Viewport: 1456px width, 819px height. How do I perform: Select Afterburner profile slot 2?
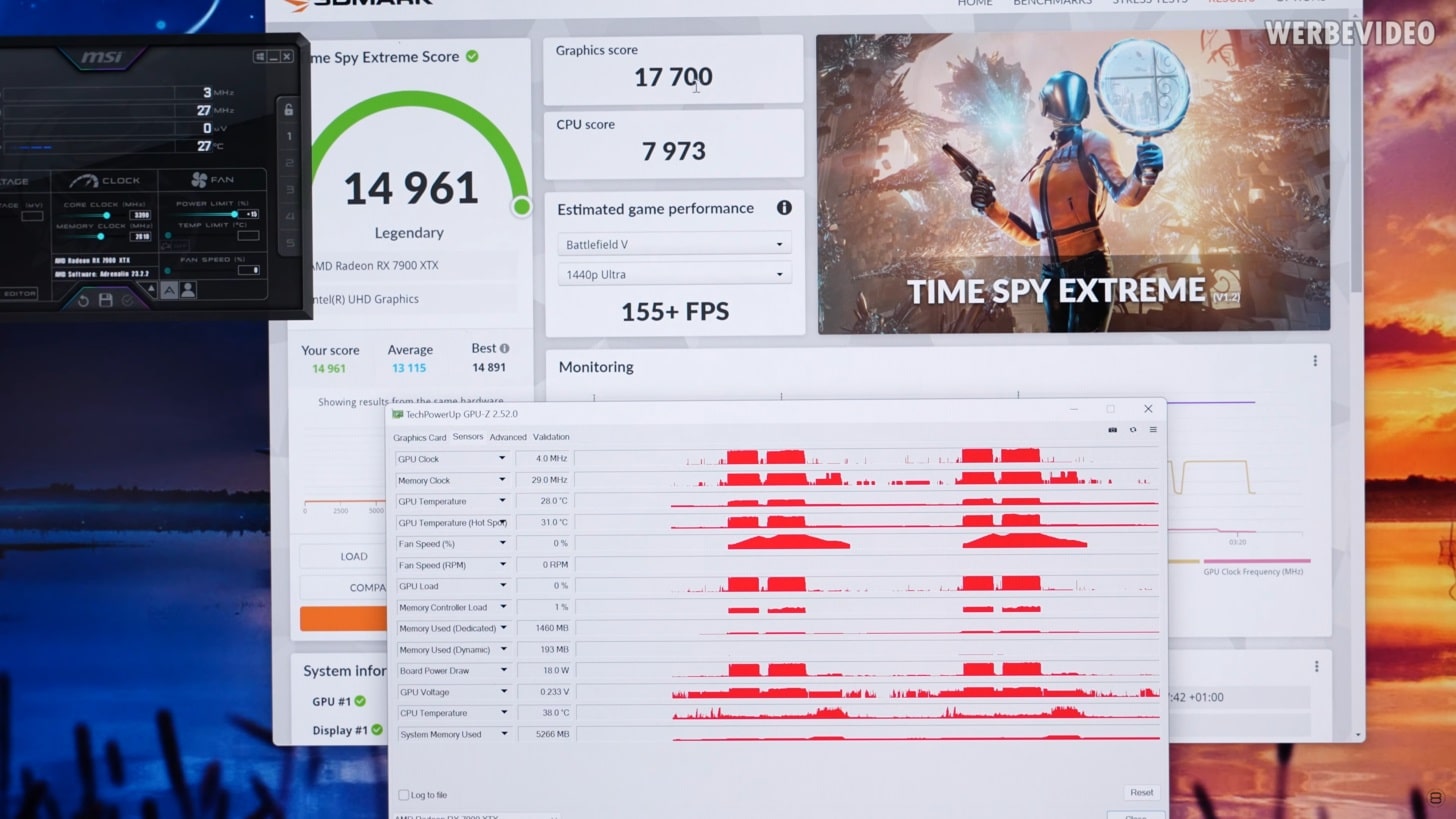click(290, 163)
